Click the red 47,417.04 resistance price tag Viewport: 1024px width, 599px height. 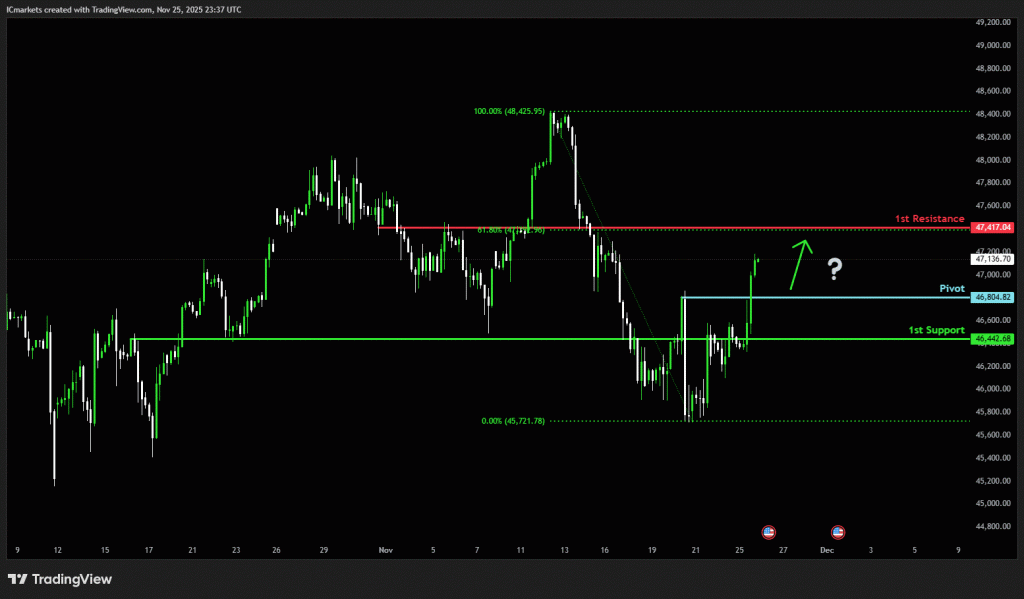pos(991,228)
